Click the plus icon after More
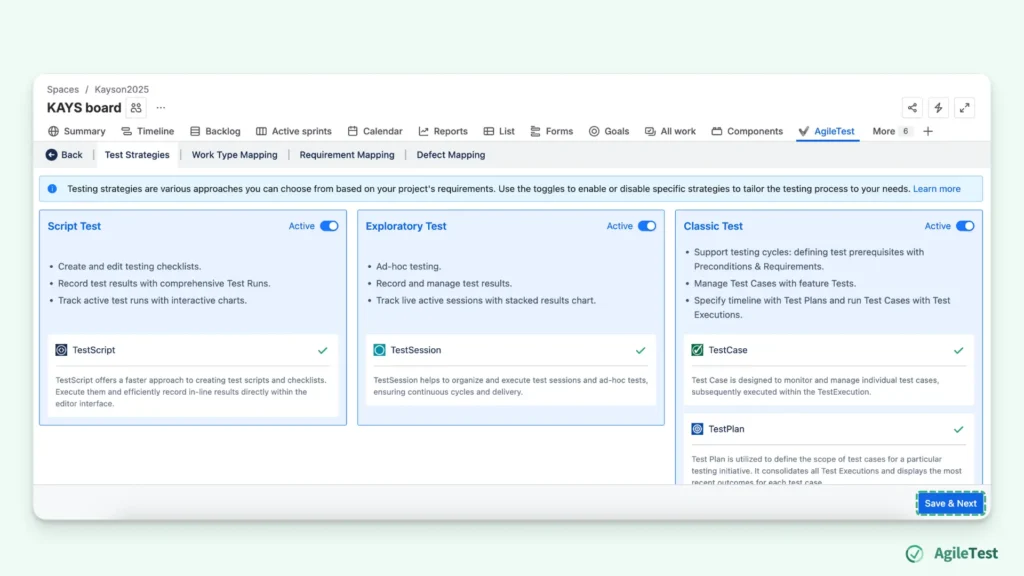This screenshot has height=576, width=1024. click(927, 131)
